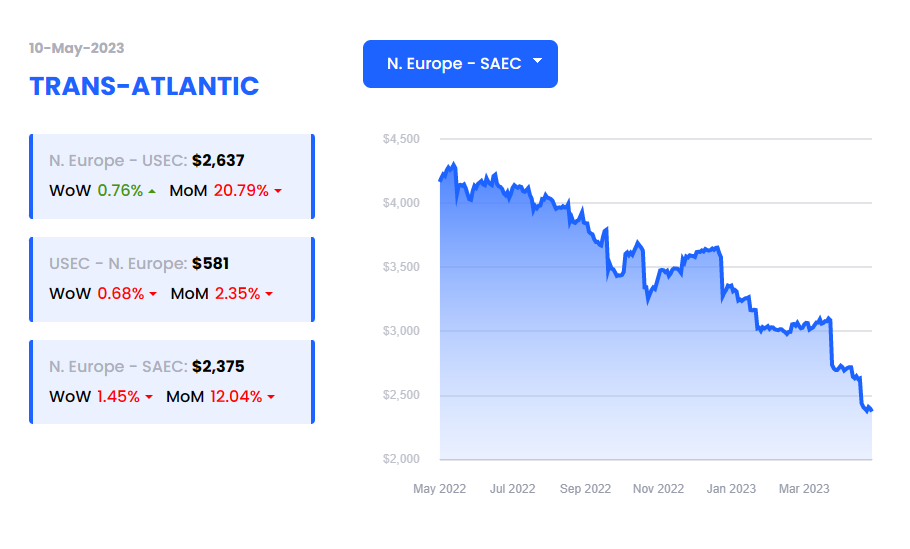Click the TRANS-ATLANTIC heading
Screen dimensions: 910x549
145,86
